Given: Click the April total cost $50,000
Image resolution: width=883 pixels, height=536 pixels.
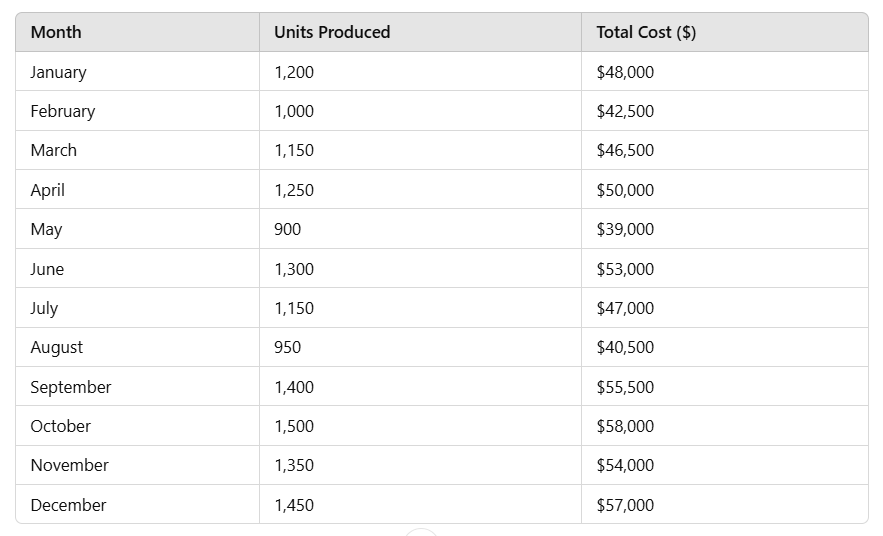Looking at the screenshot, I should 625,190.
